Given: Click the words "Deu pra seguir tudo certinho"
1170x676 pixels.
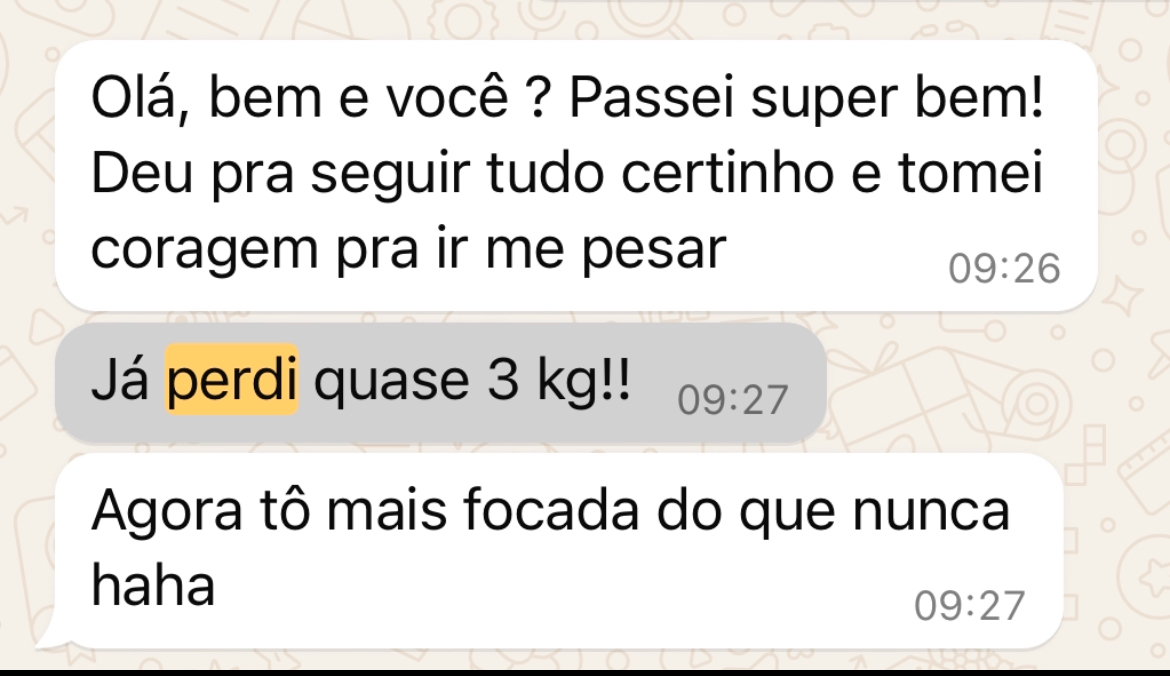Looking at the screenshot, I should [x=463, y=175].
